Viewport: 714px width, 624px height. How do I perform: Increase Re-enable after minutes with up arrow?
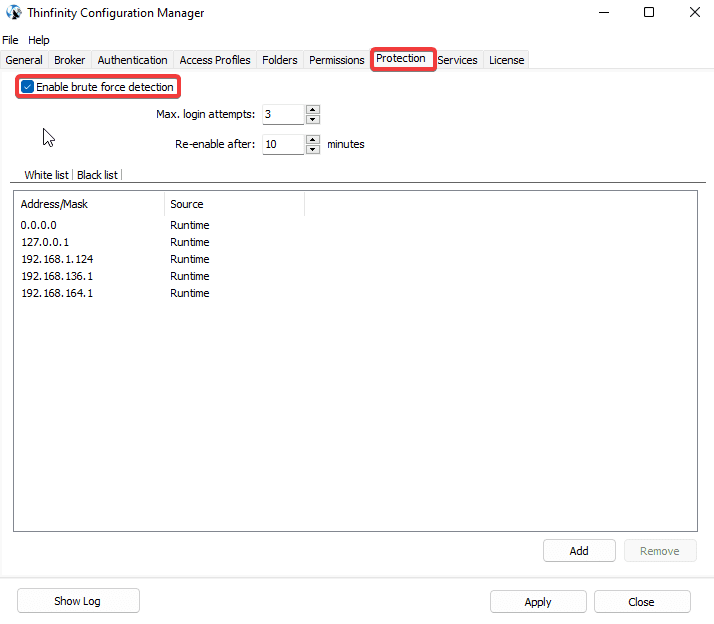[313, 139]
